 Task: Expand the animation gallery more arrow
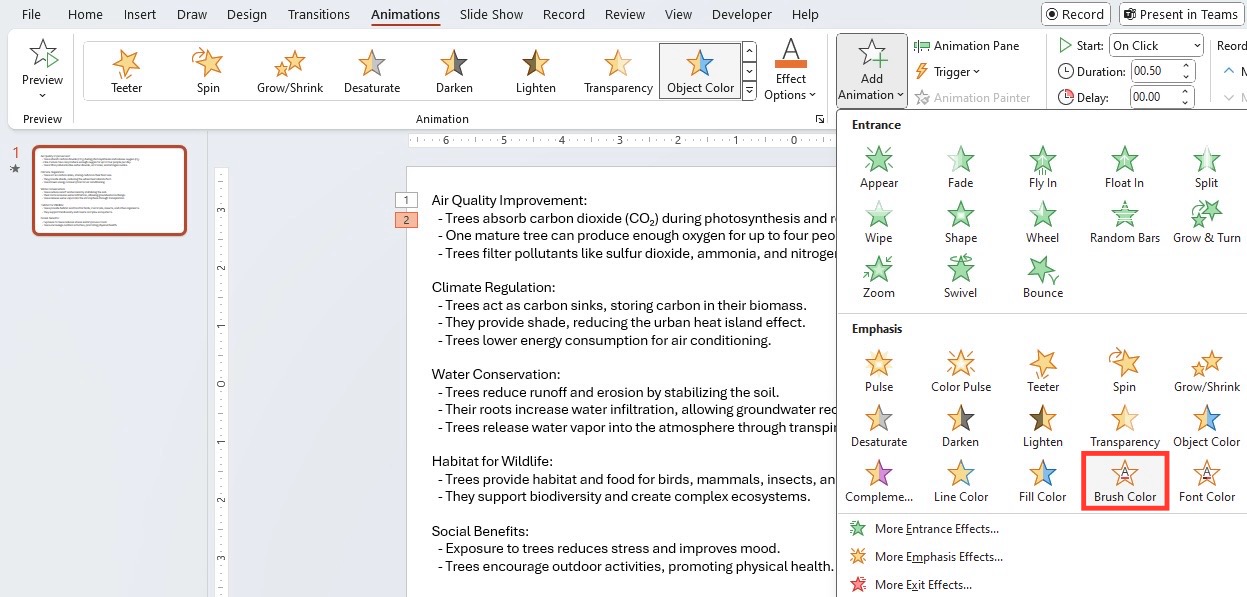coord(750,90)
